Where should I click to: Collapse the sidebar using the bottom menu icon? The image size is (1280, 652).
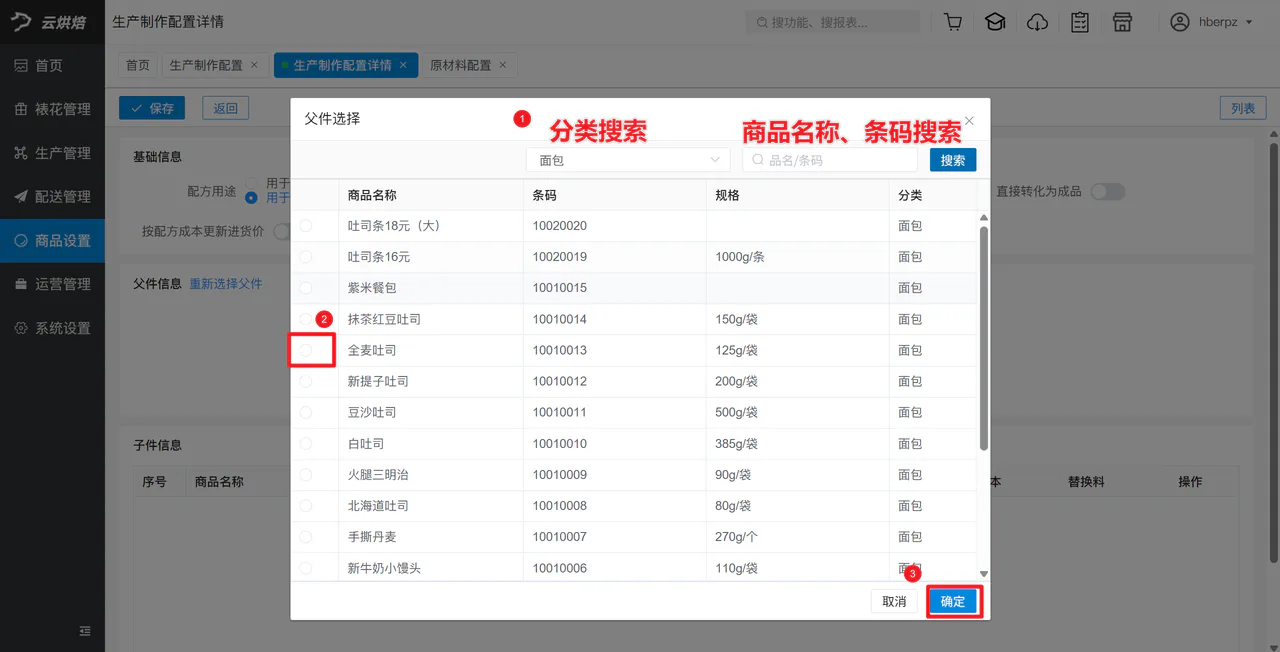coord(85,631)
